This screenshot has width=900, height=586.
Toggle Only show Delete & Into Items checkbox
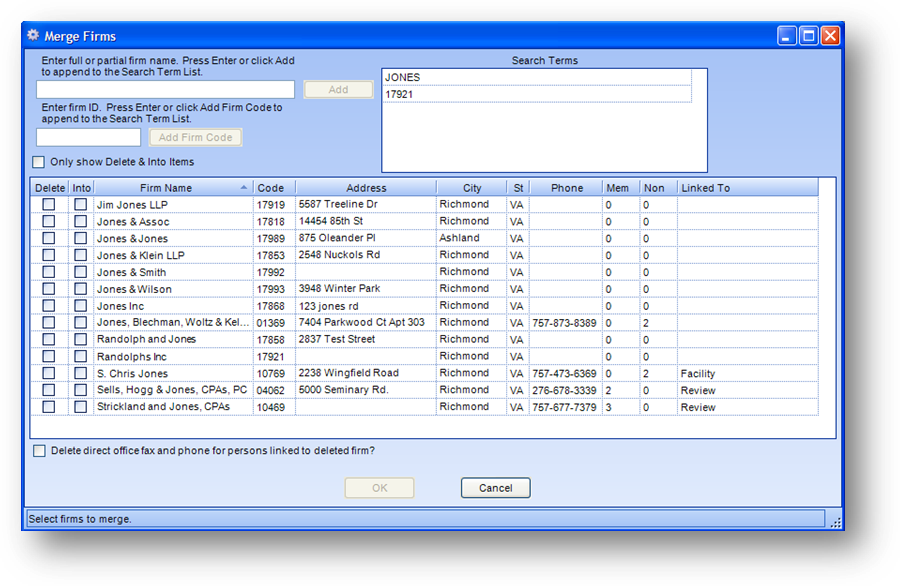point(38,162)
